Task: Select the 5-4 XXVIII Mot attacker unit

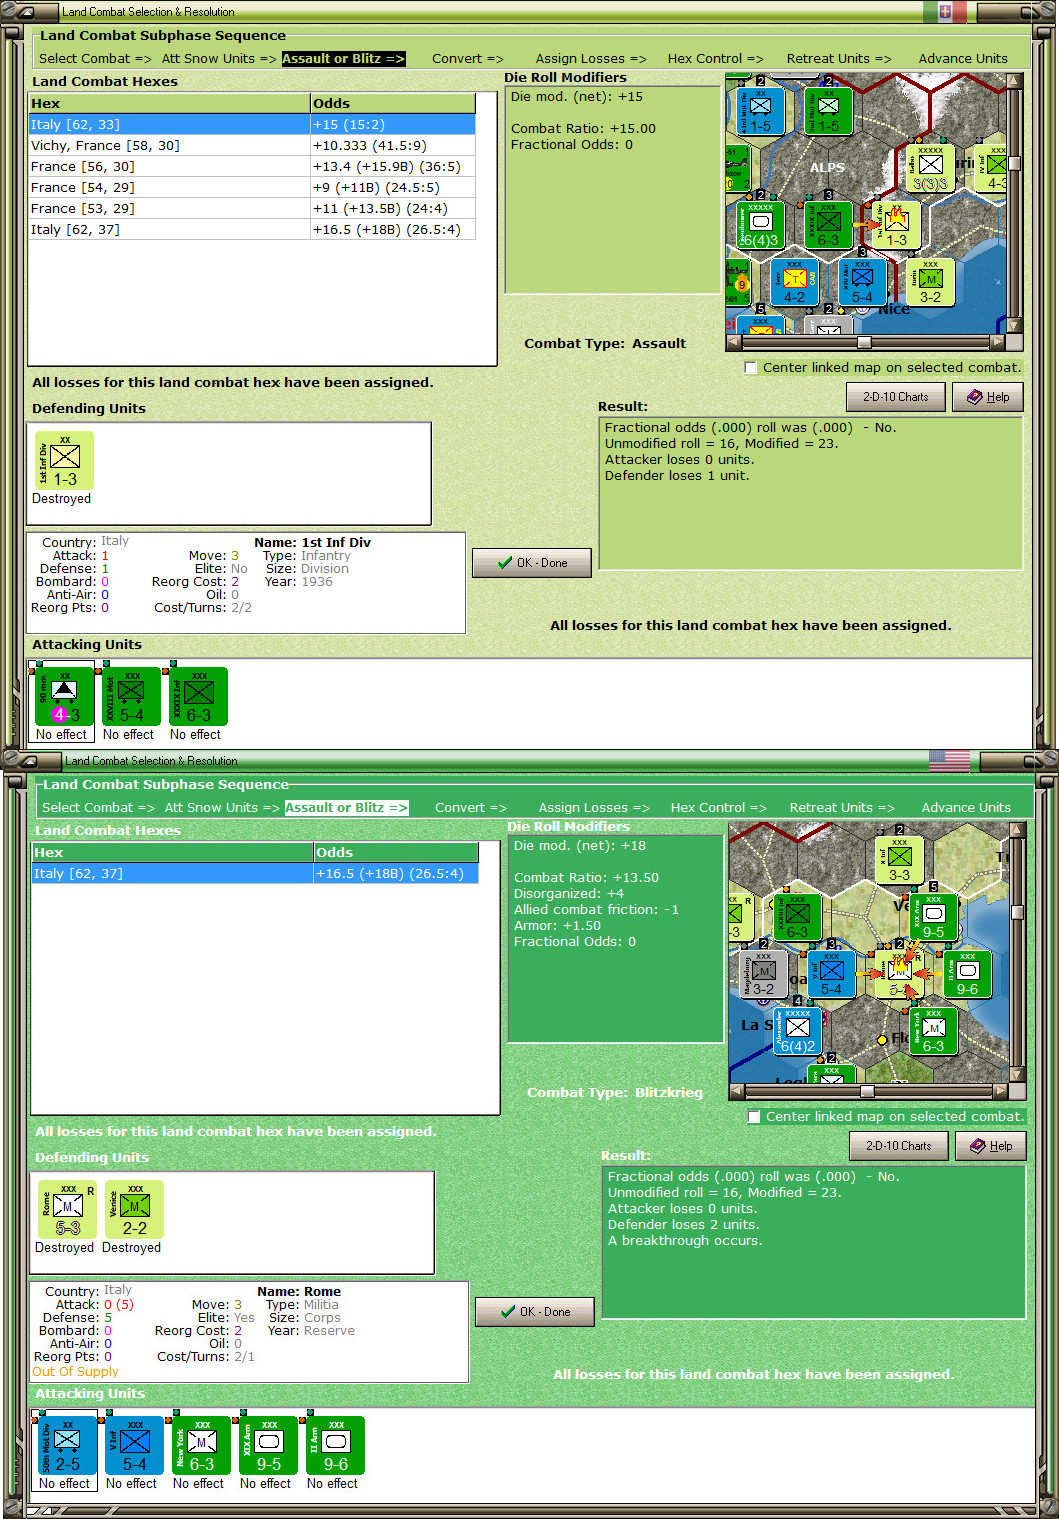Action: click(131, 696)
